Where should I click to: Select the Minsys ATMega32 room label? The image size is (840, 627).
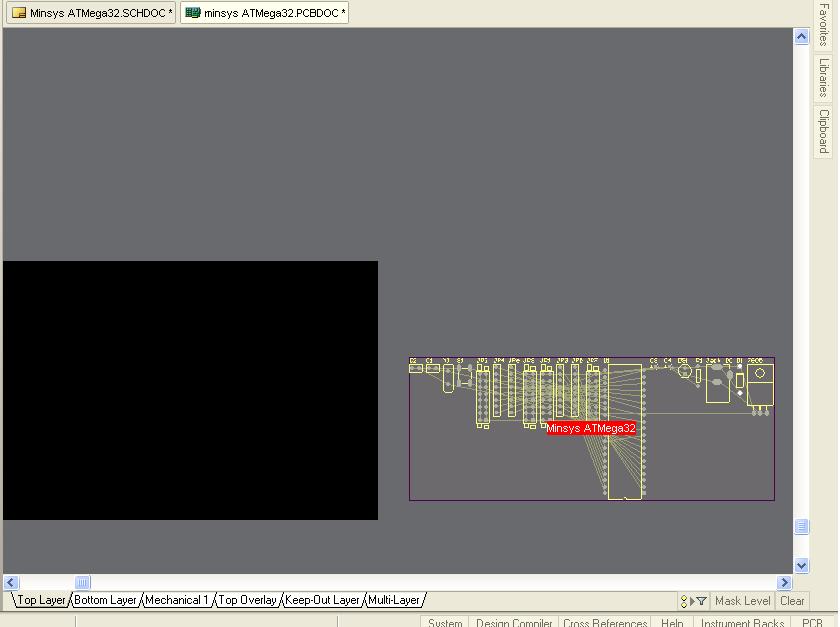(x=592, y=428)
